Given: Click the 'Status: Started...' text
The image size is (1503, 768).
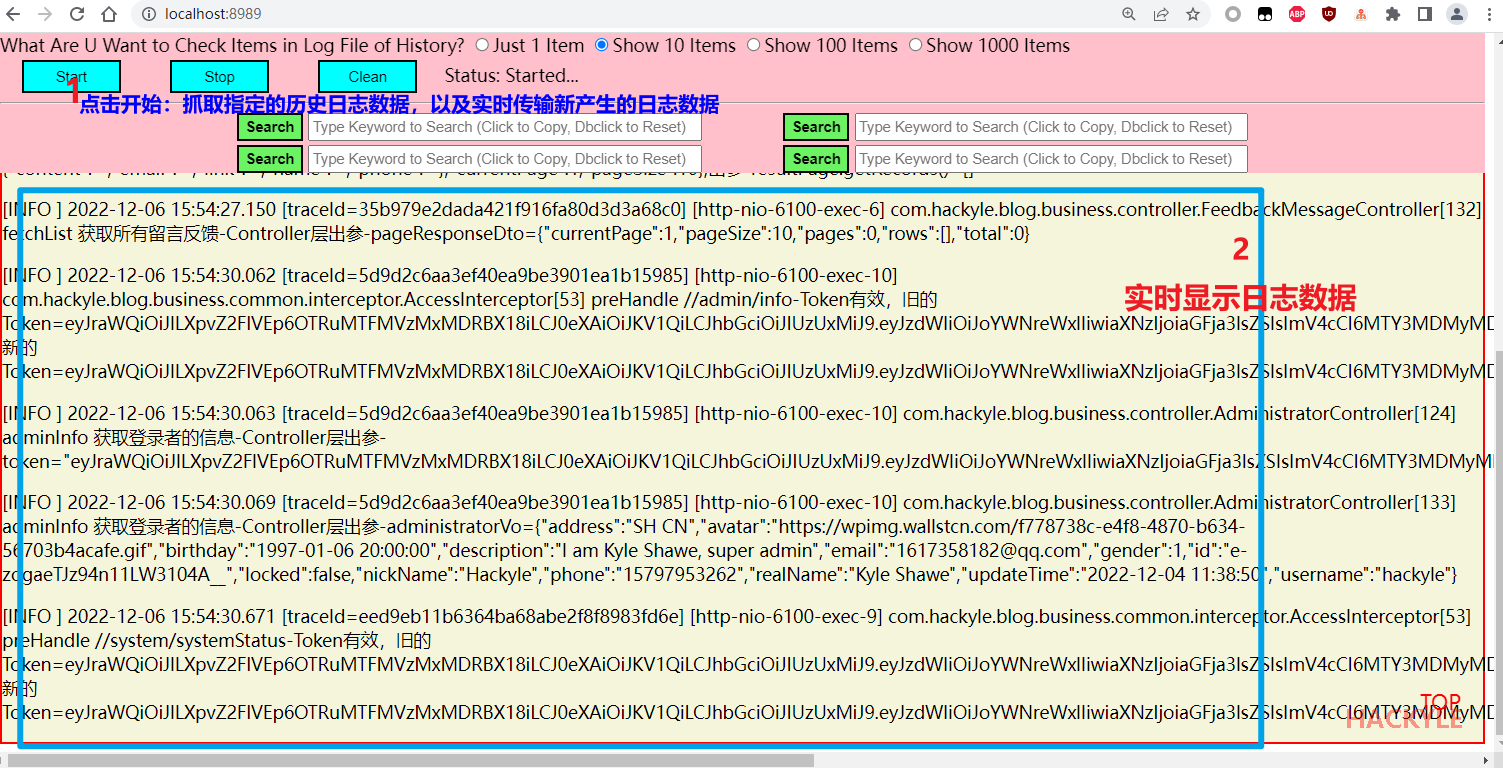Looking at the screenshot, I should tap(512, 75).
